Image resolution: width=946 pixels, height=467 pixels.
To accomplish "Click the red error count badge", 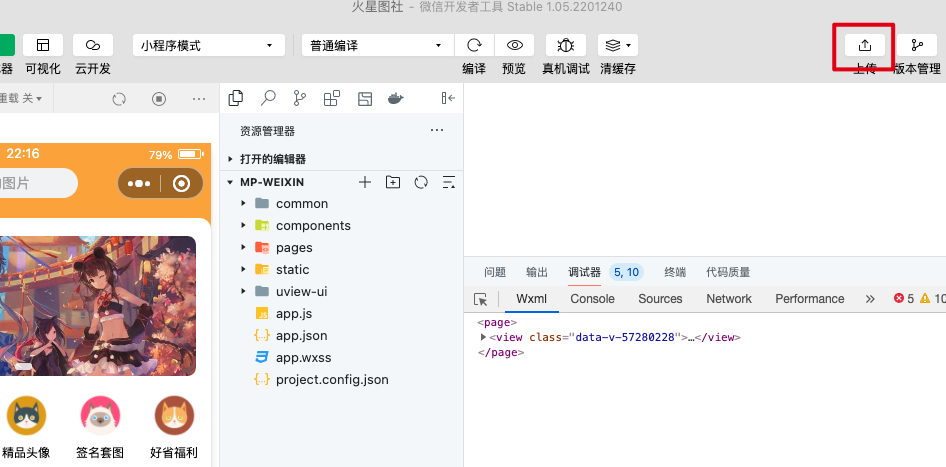I will tap(904, 299).
